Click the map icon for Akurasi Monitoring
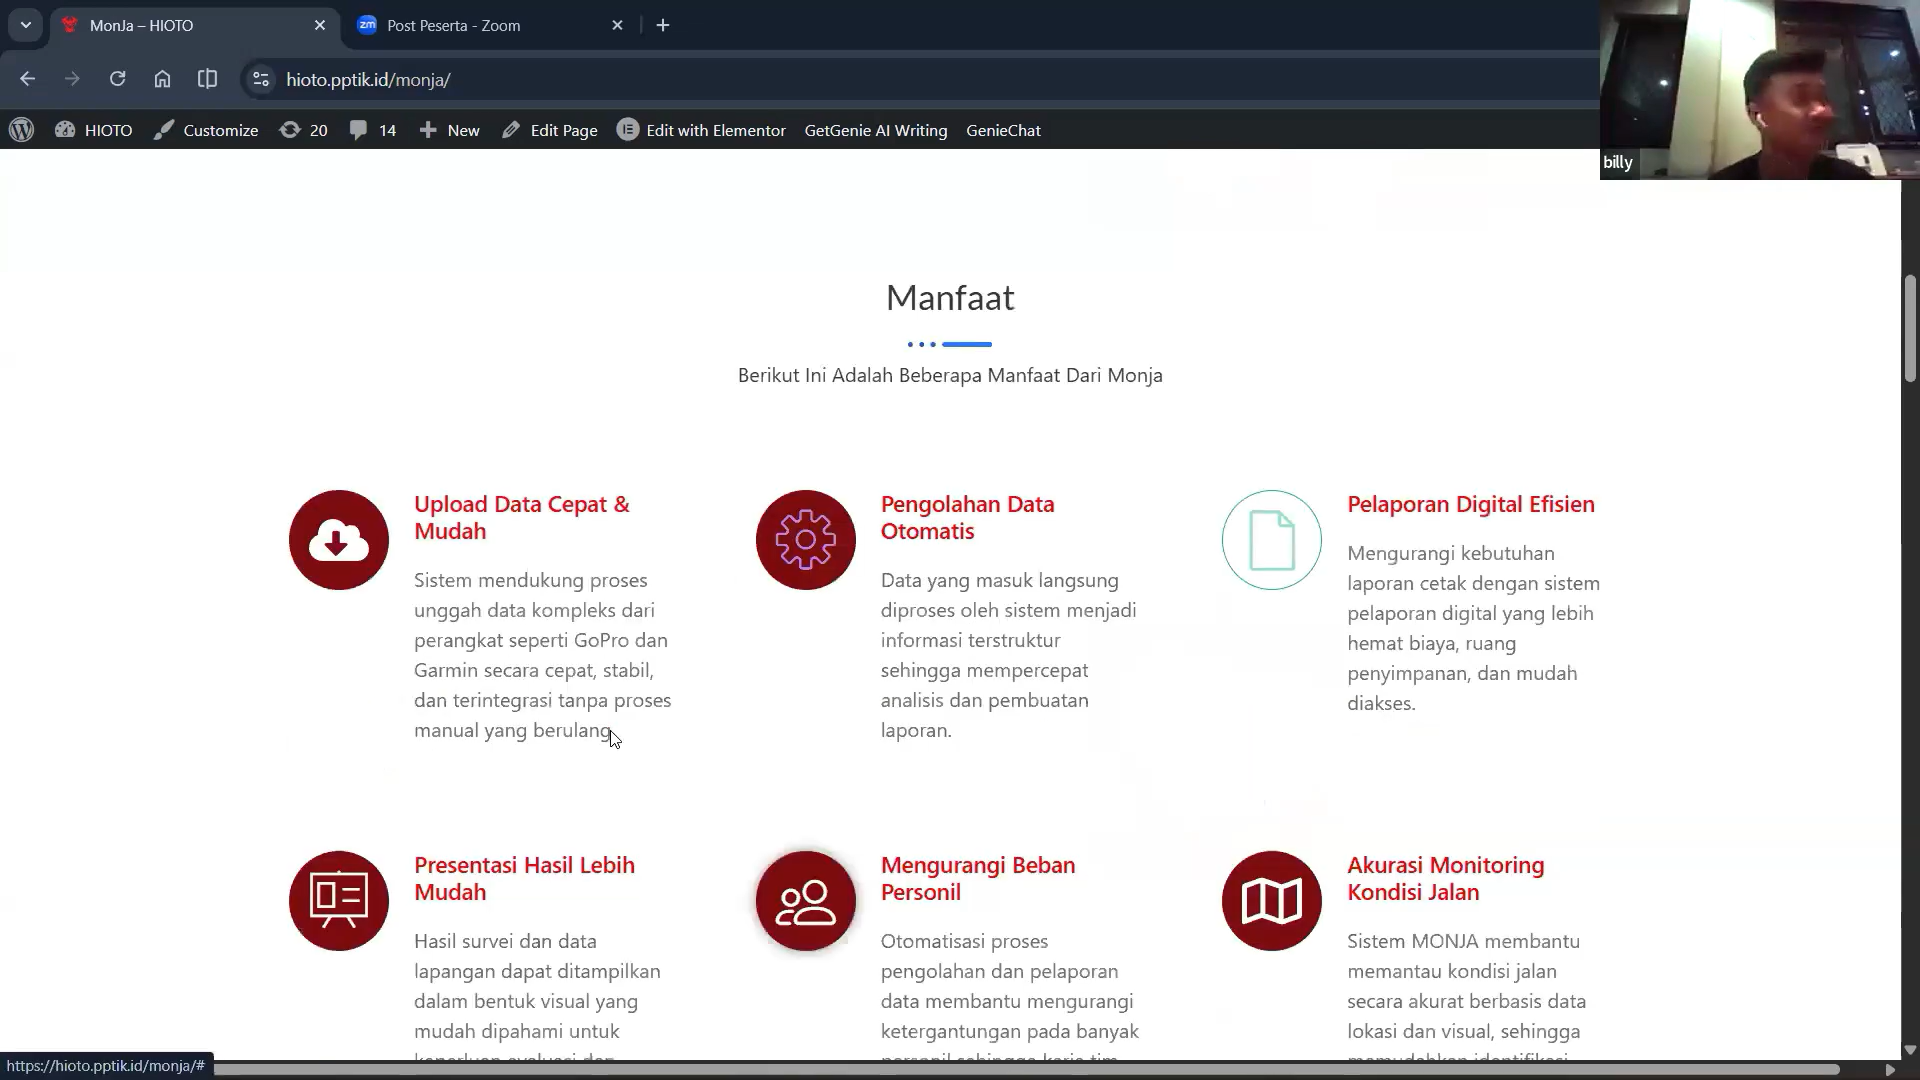 tap(1271, 900)
